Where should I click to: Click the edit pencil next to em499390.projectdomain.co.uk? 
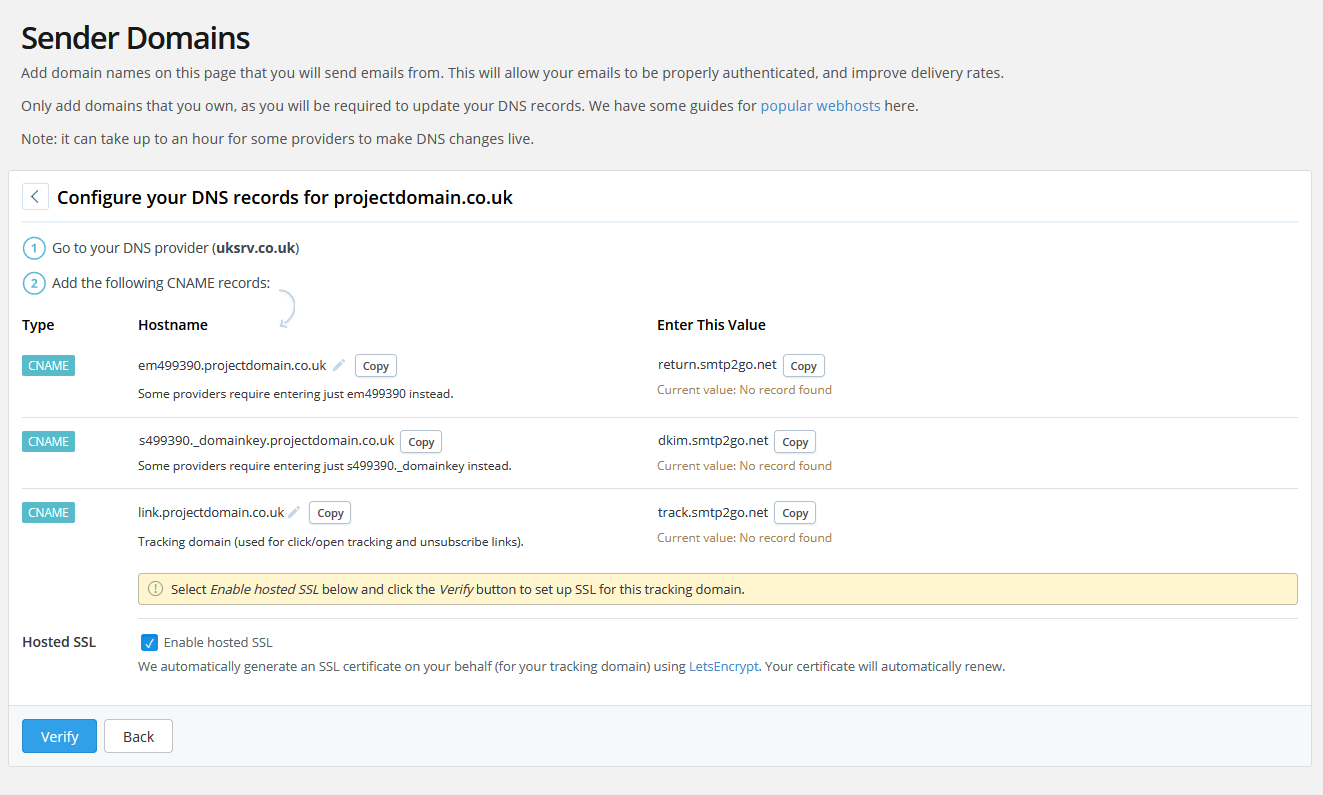click(x=337, y=365)
